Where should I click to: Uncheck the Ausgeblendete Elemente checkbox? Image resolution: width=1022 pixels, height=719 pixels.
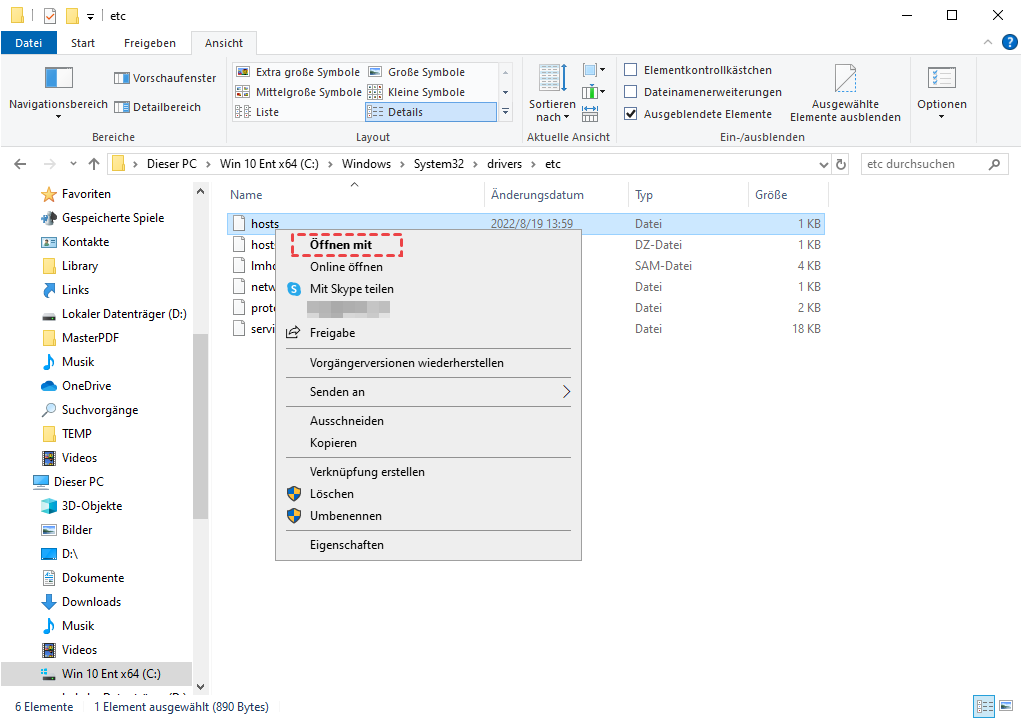[x=631, y=114]
